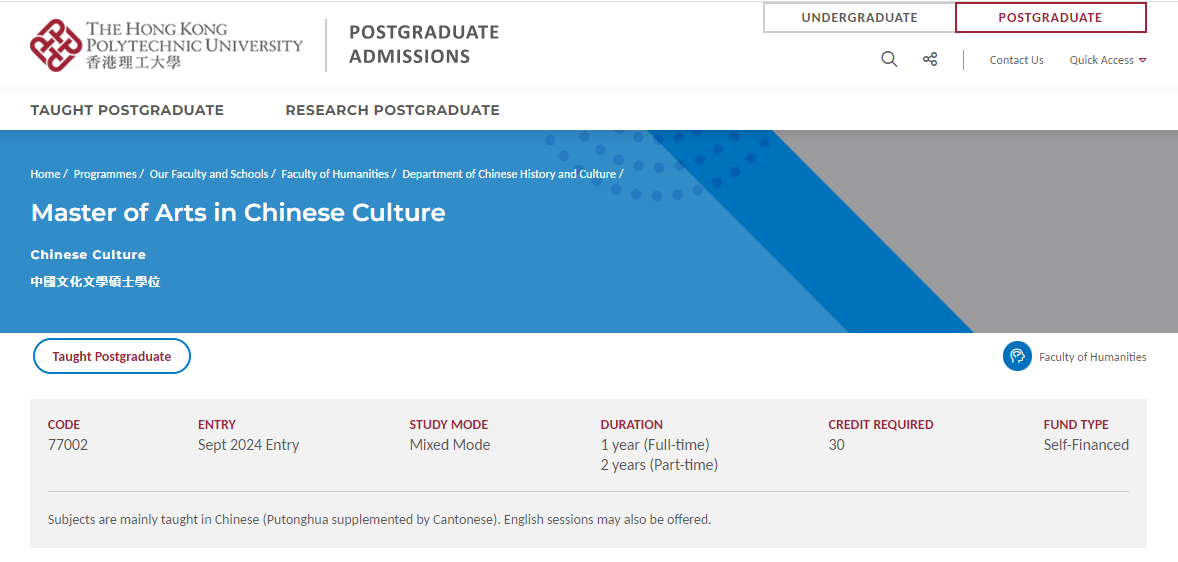Click the Contact Us link
The width and height of the screenshot is (1178, 562).
(x=1016, y=60)
